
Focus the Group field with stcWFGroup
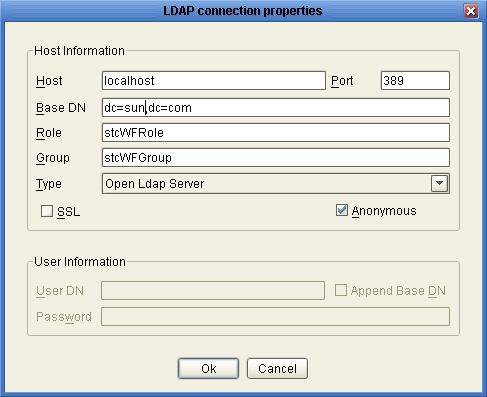pyautogui.click(x=276, y=157)
